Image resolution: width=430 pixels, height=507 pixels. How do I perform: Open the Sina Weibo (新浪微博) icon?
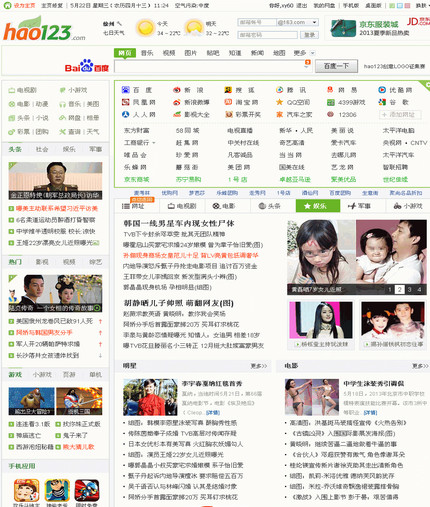coord(177,102)
